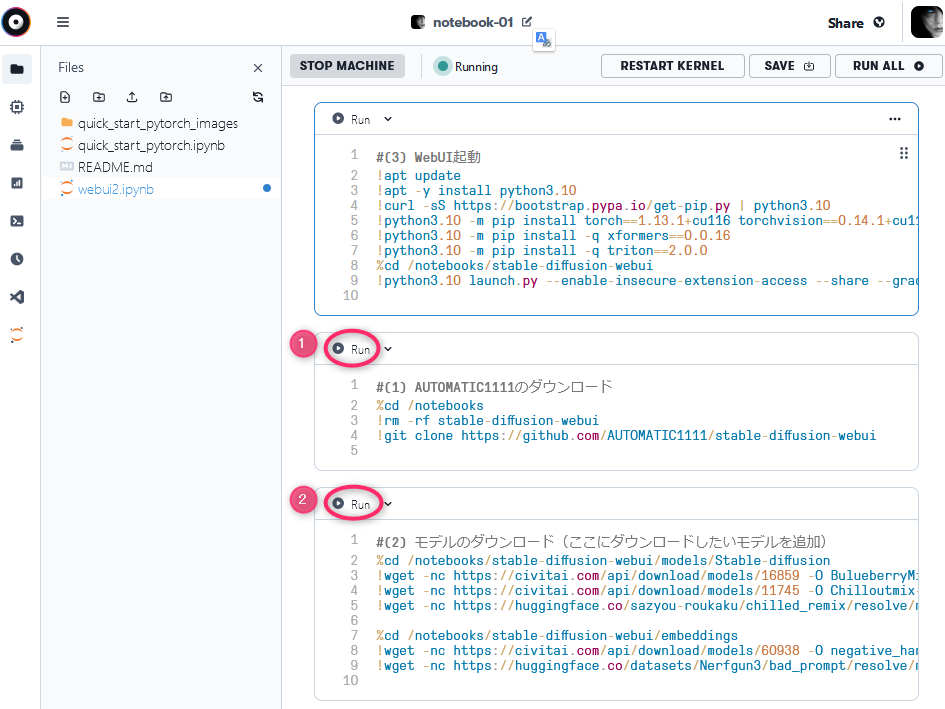This screenshot has height=709, width=945.
Task: Open the hamburger menu at top left
Action: click(62, 22)
